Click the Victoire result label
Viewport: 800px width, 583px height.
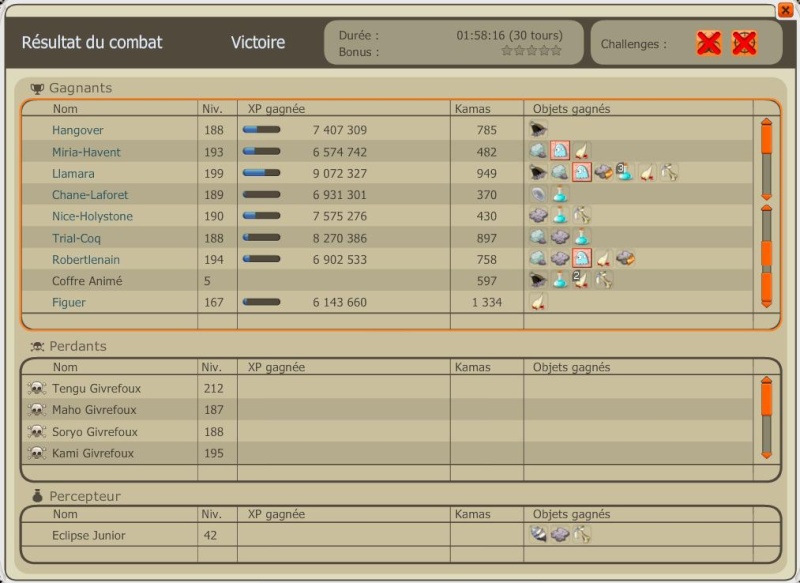coord(258,42)
